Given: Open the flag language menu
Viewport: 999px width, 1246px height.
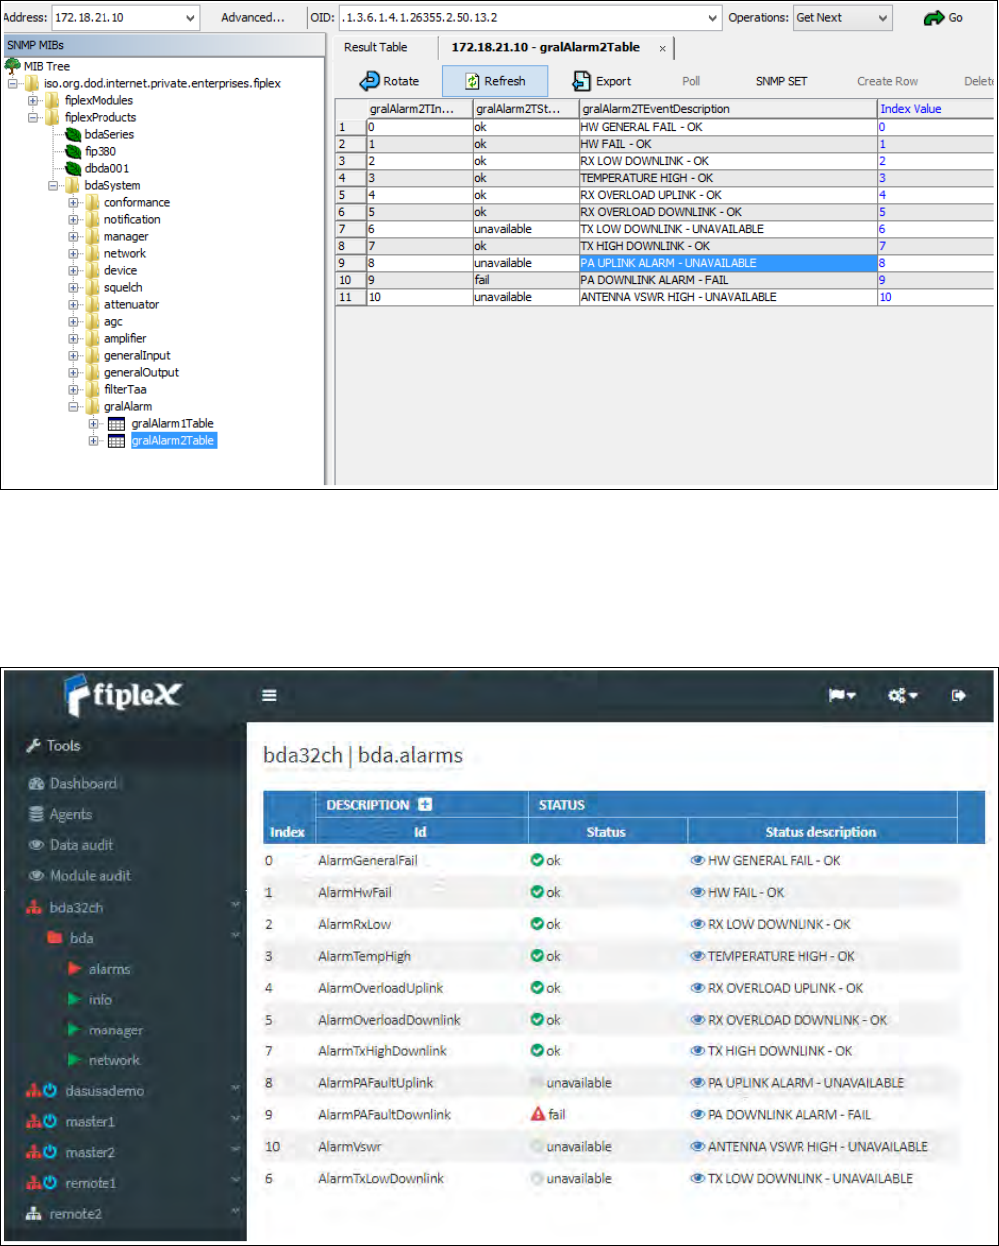Looking at the screenshot, I should [842, 695].
